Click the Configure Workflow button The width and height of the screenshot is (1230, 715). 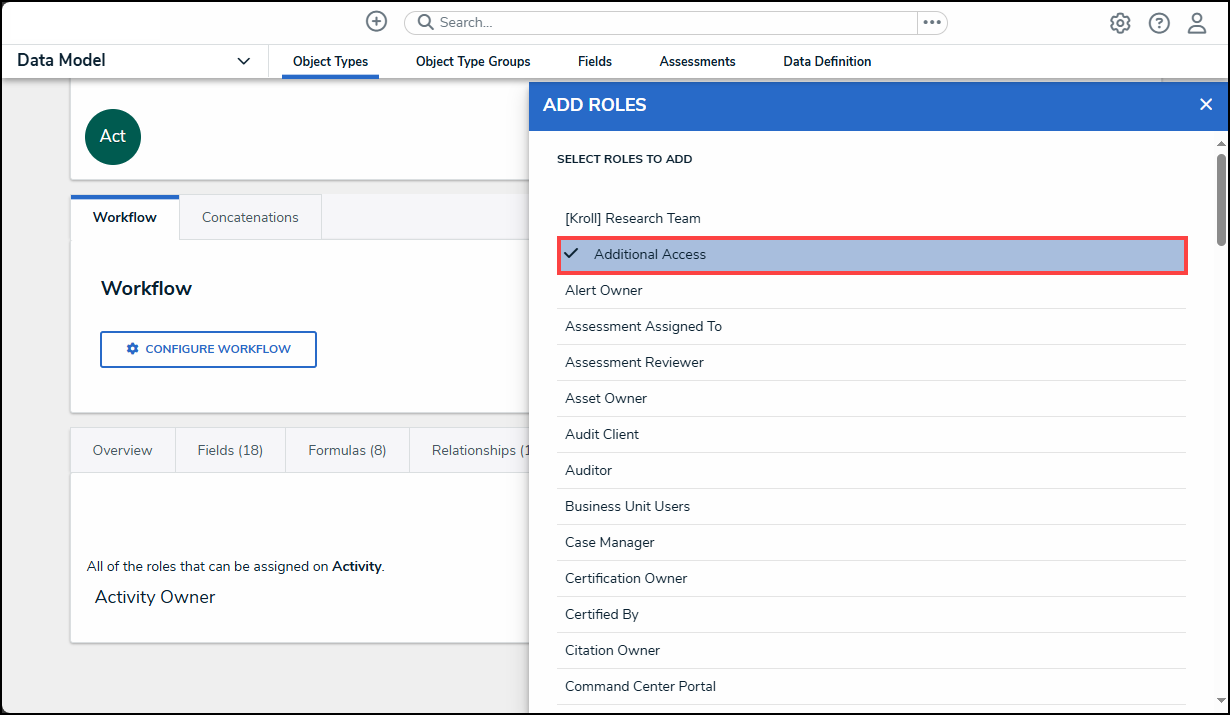pos(208,350)
